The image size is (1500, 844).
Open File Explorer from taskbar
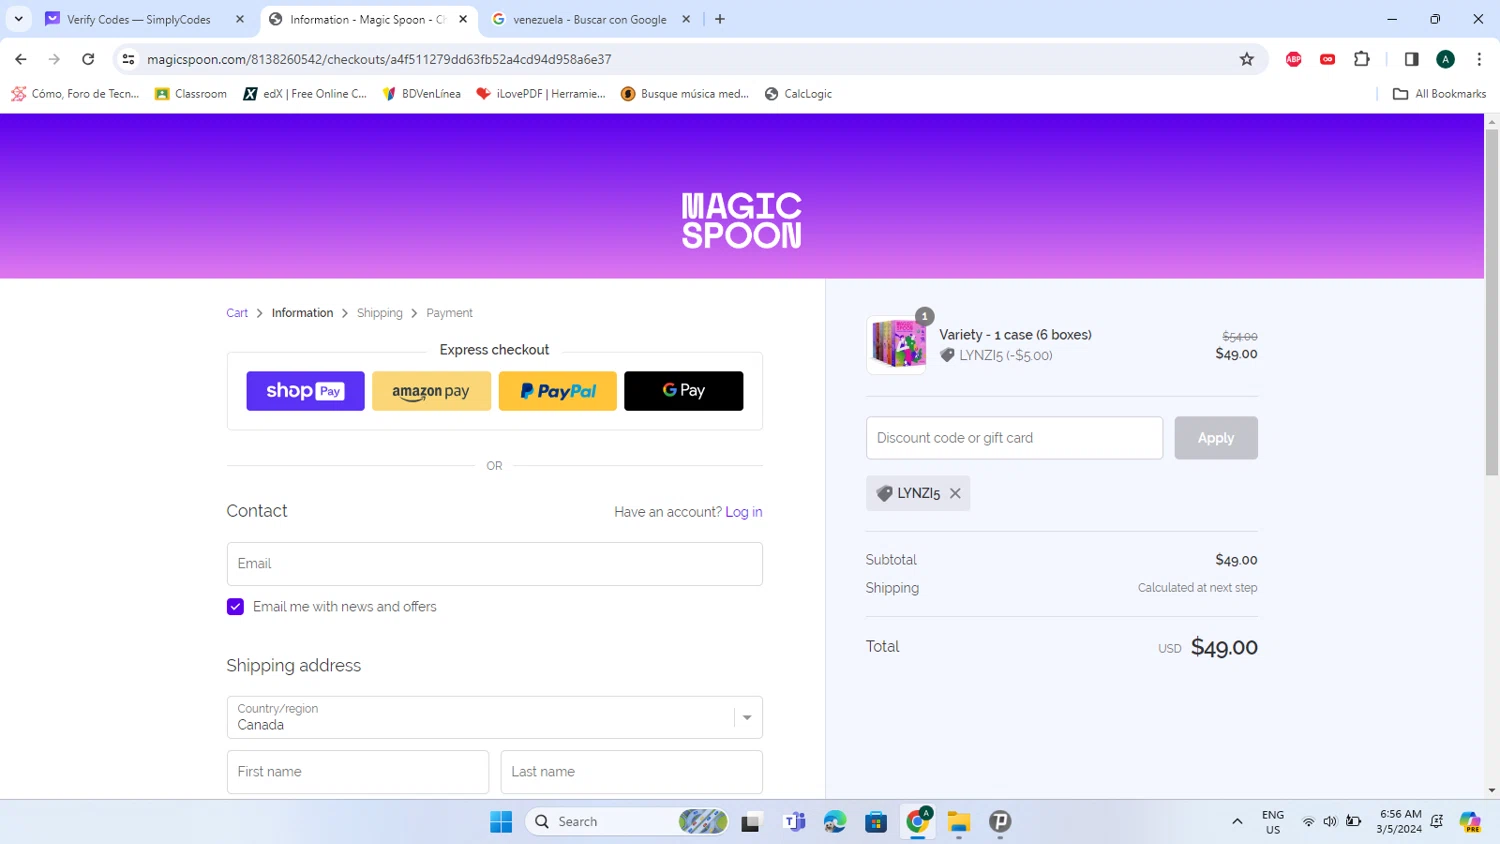pyautogui.click(x=959, y=821)
